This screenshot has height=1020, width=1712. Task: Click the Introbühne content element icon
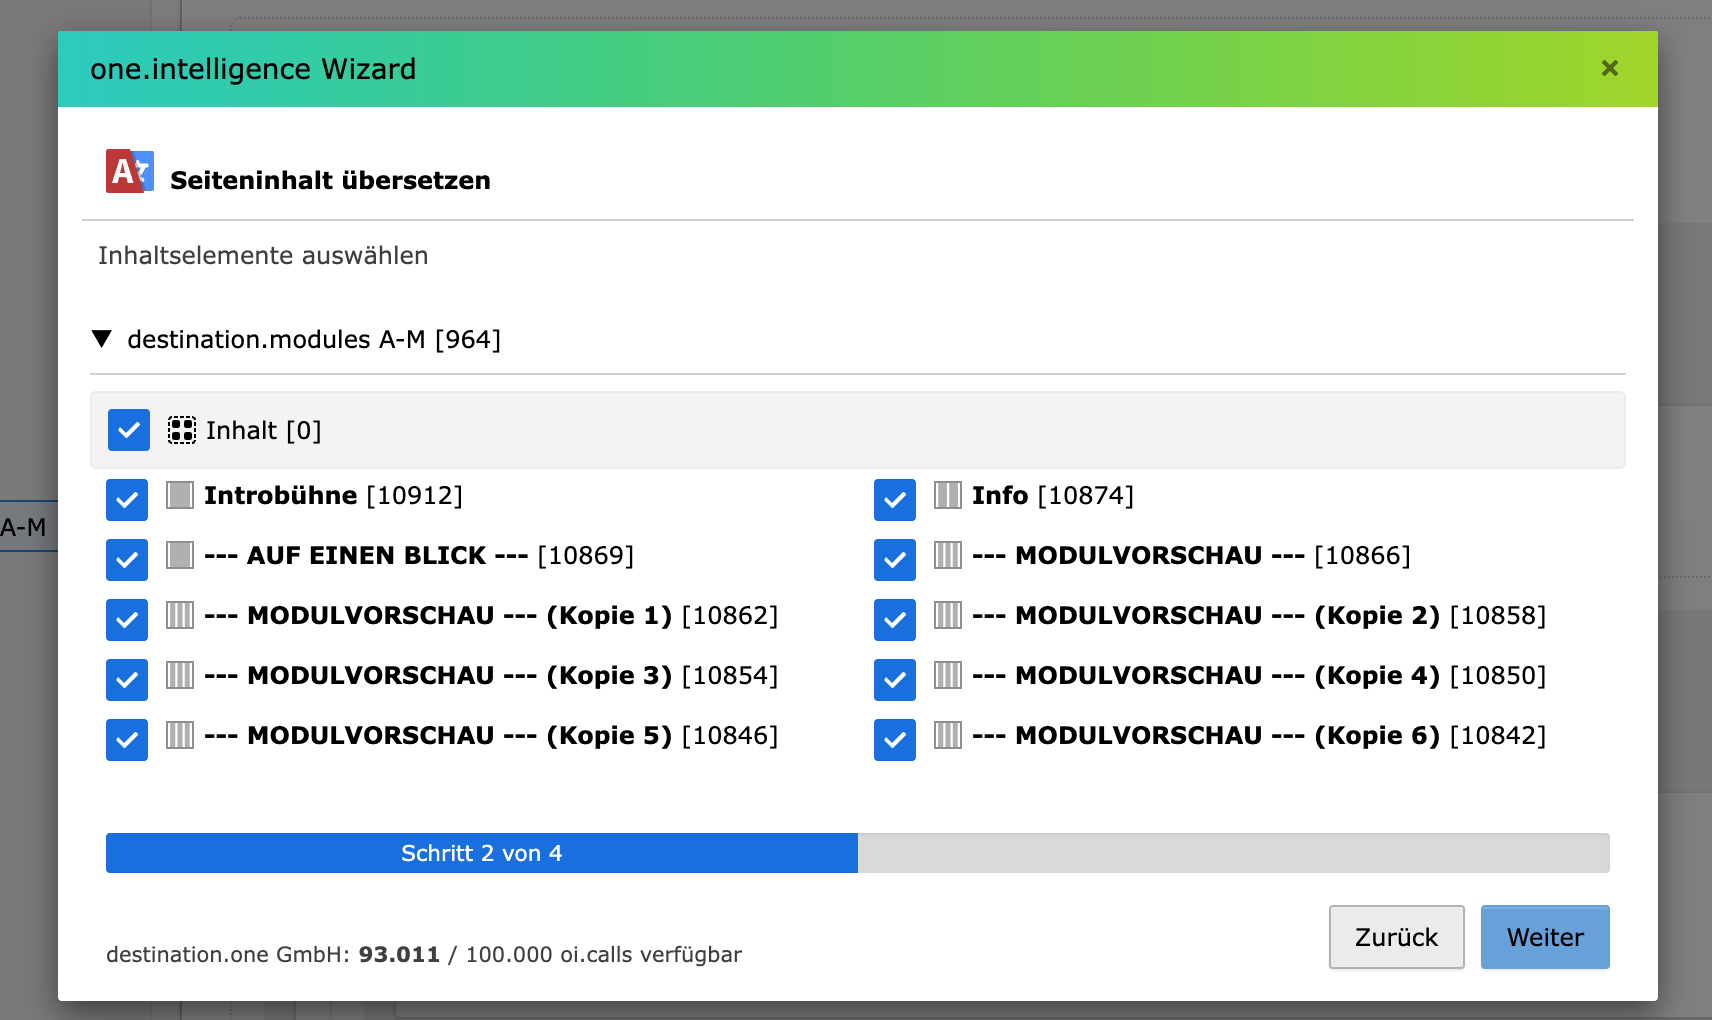pyautogui.click(x=180, y=495)
